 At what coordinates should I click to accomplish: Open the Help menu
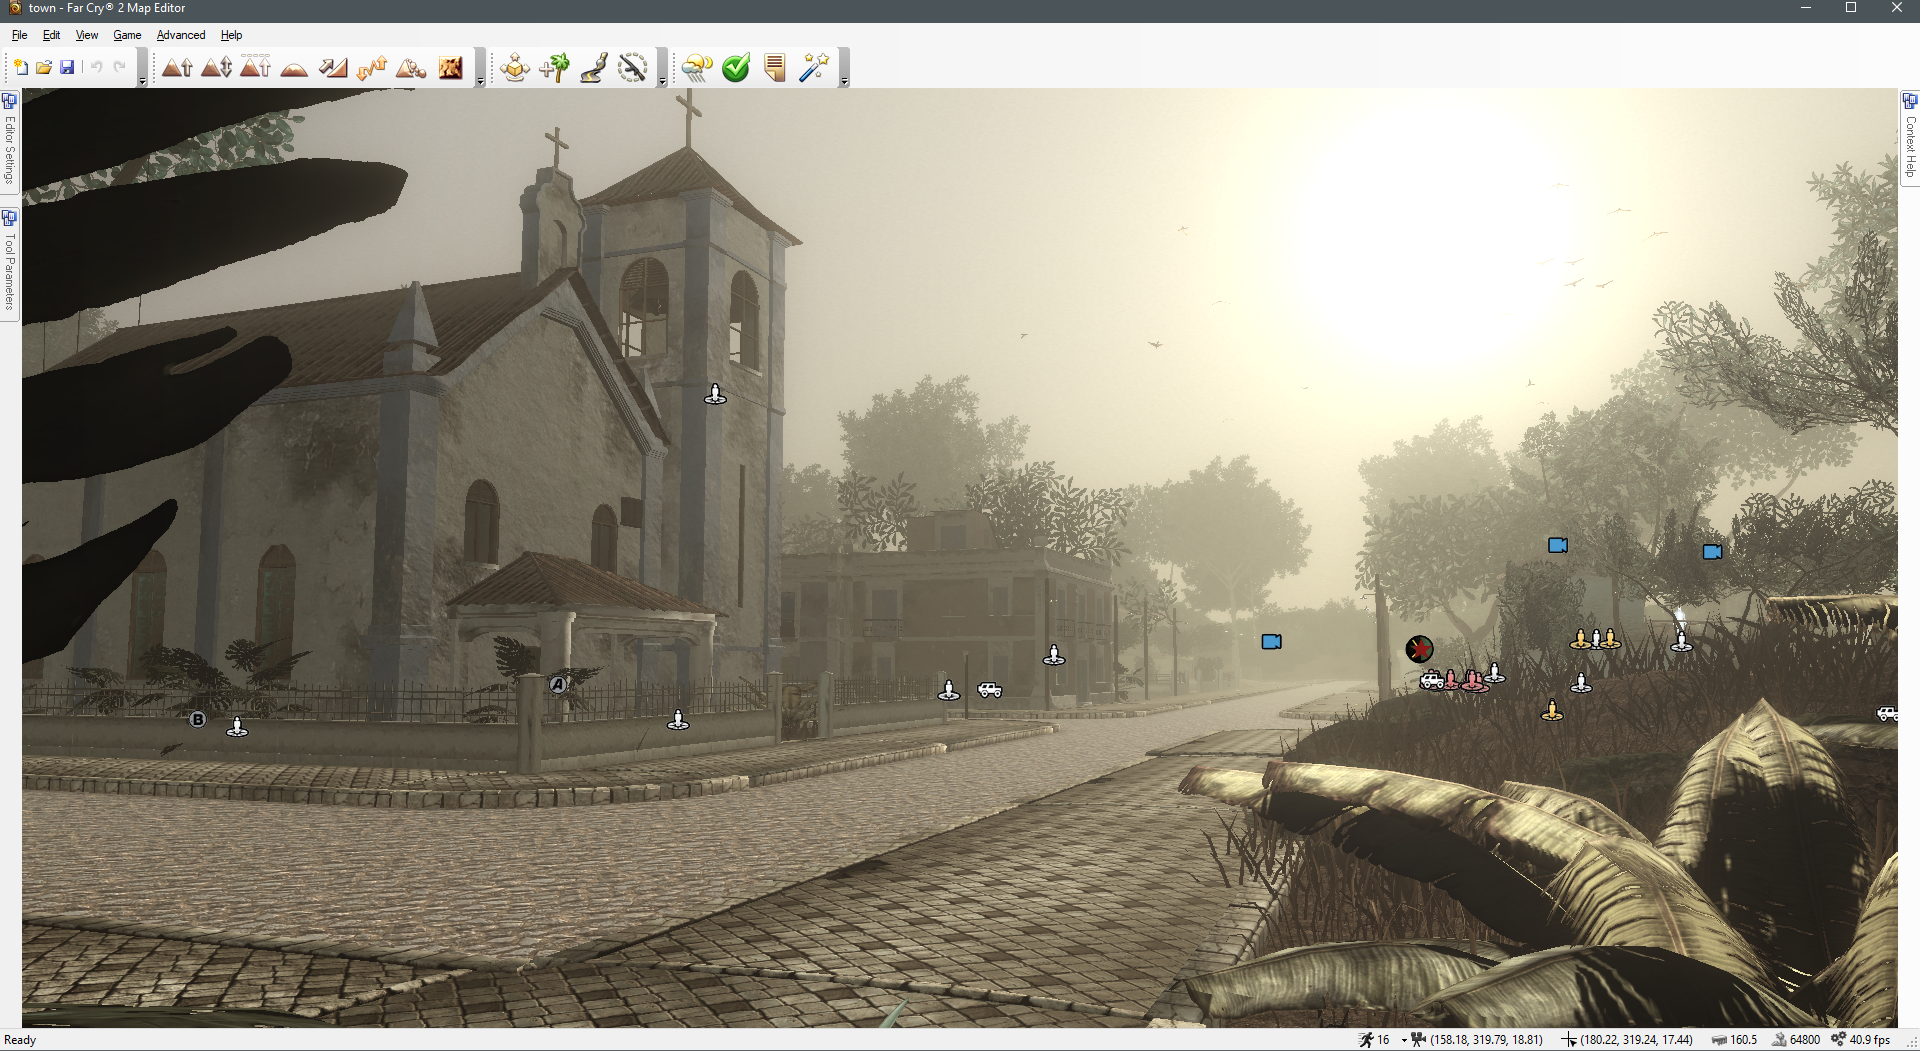231,35
